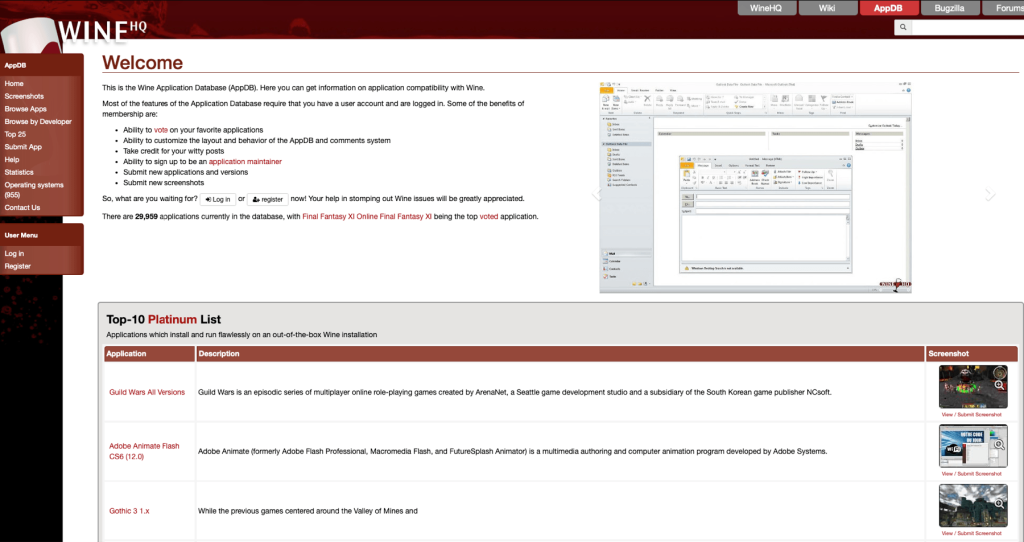Click Log in under User Menu

click(x=14, y=253)
